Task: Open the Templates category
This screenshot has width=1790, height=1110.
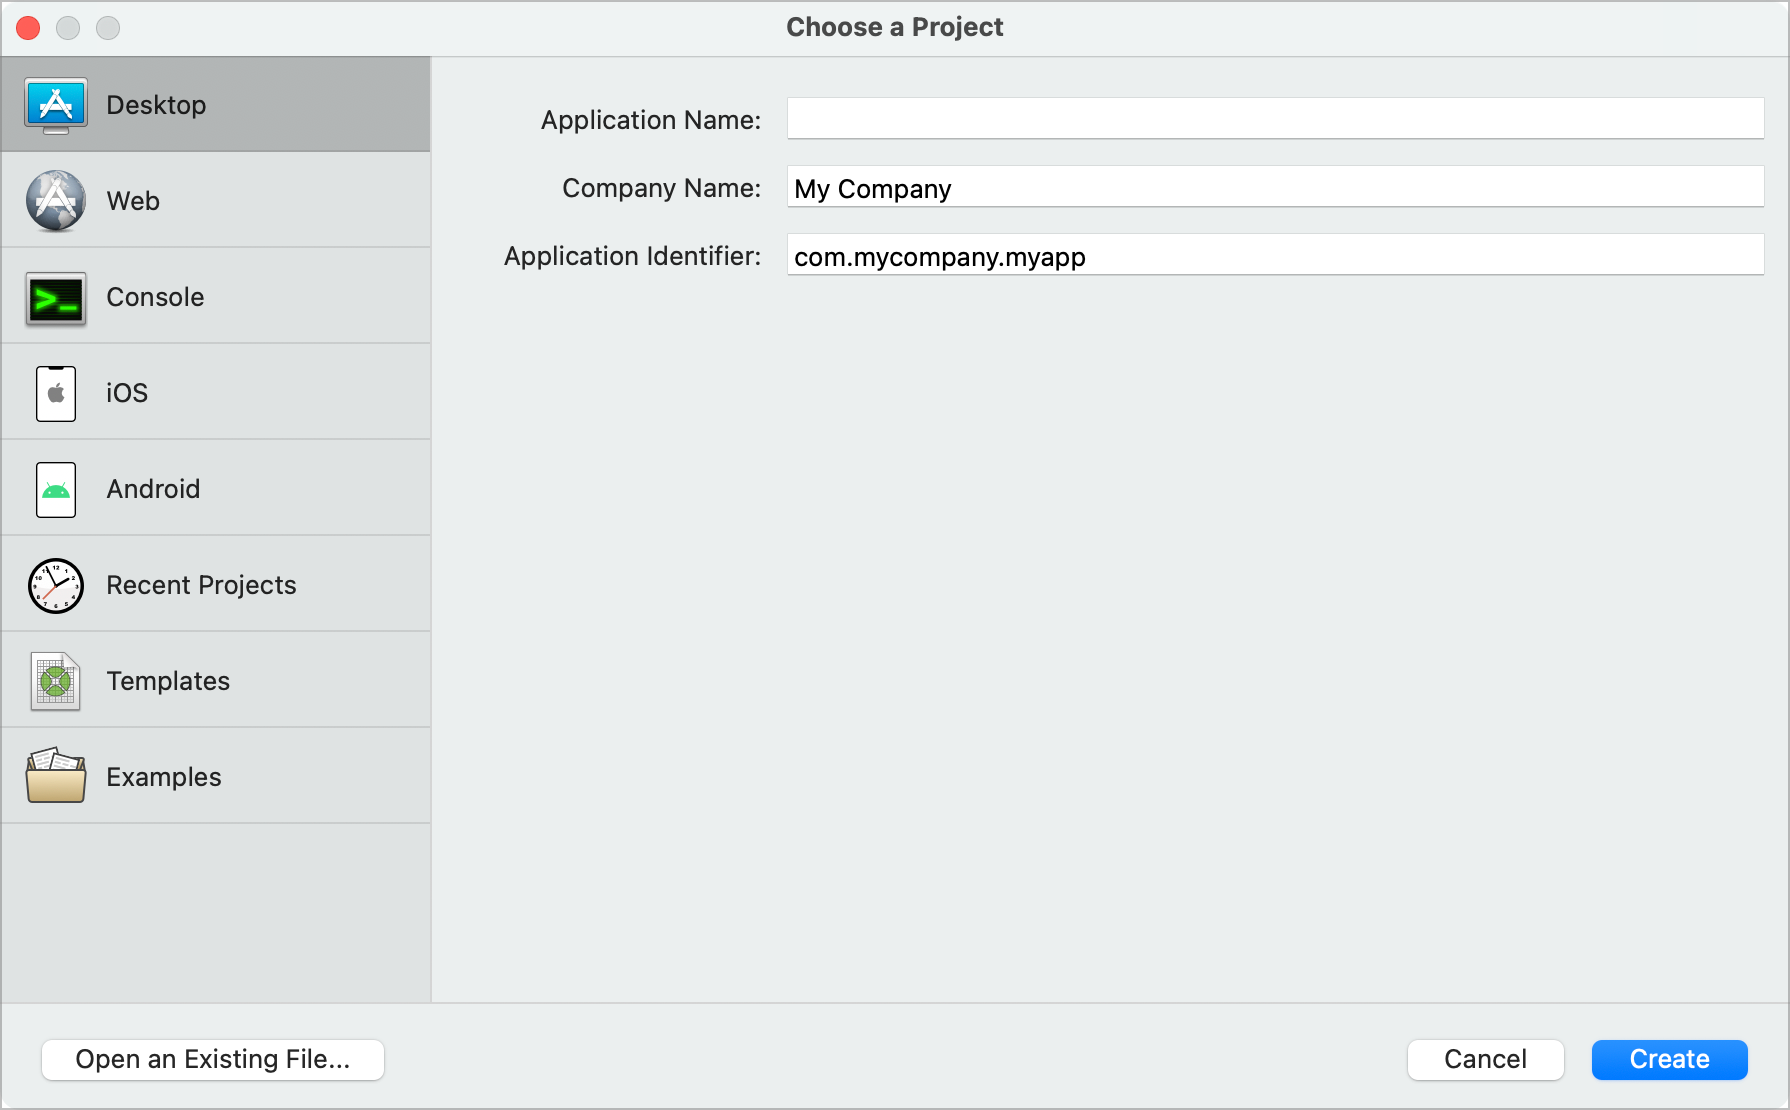Action: [168, 681]
